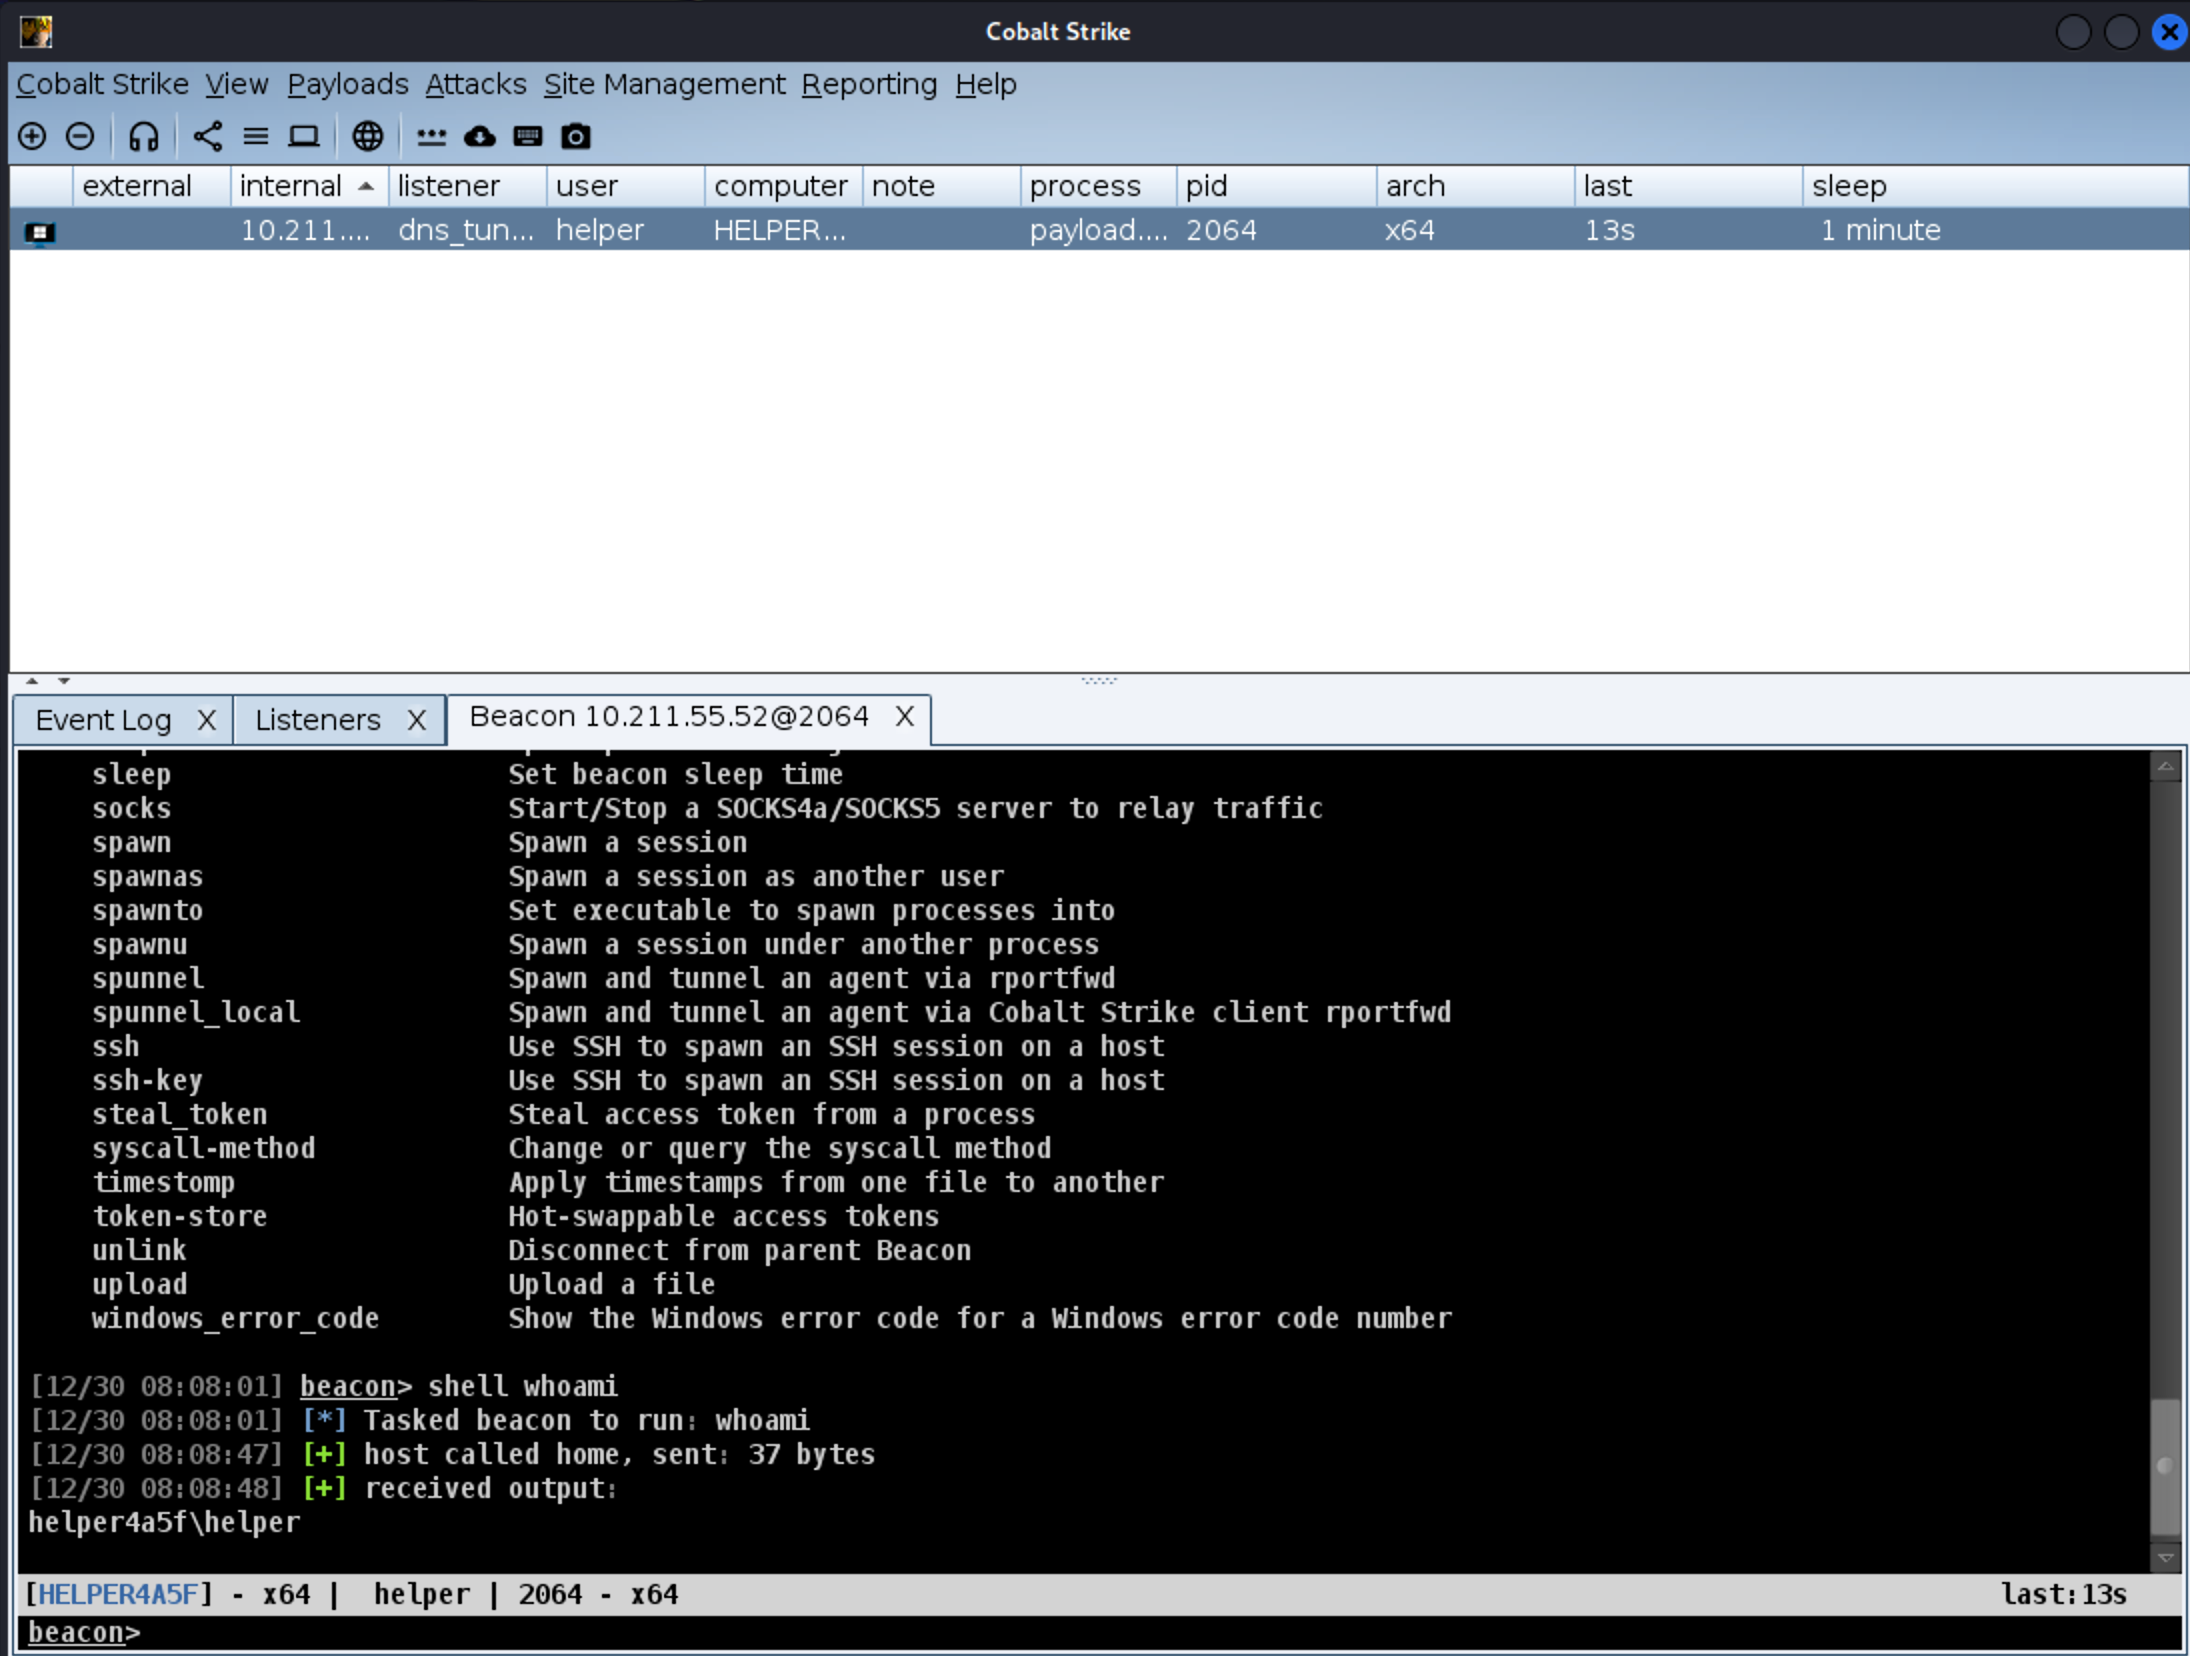Open screenshots with the camera icon
Screen dimensions: 2190x1656
[576, 136]
